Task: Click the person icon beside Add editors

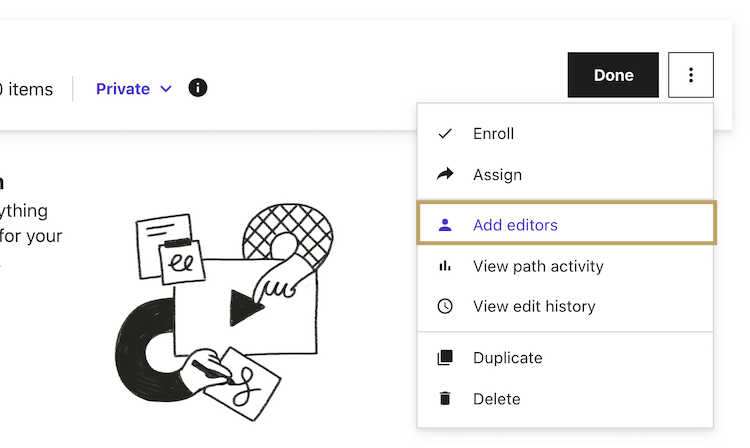Action: (x=445, y=225)
